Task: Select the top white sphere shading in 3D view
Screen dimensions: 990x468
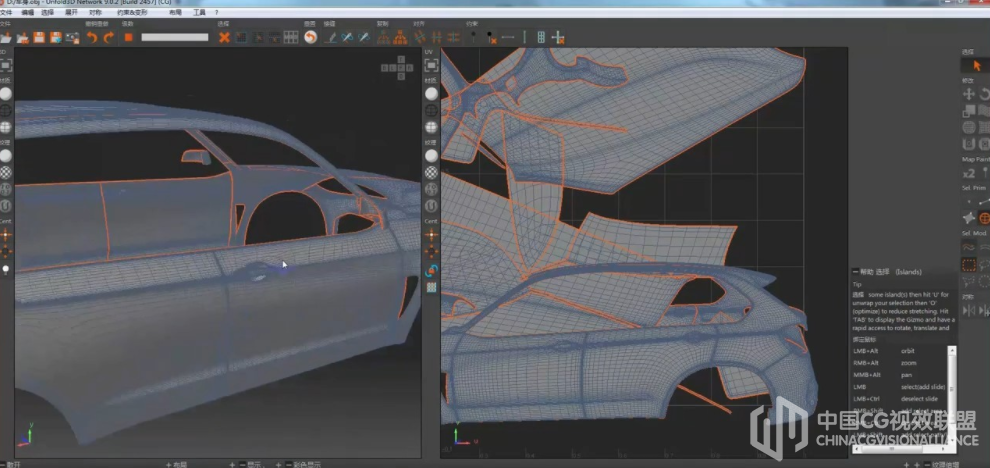Action: coord(6,93)
